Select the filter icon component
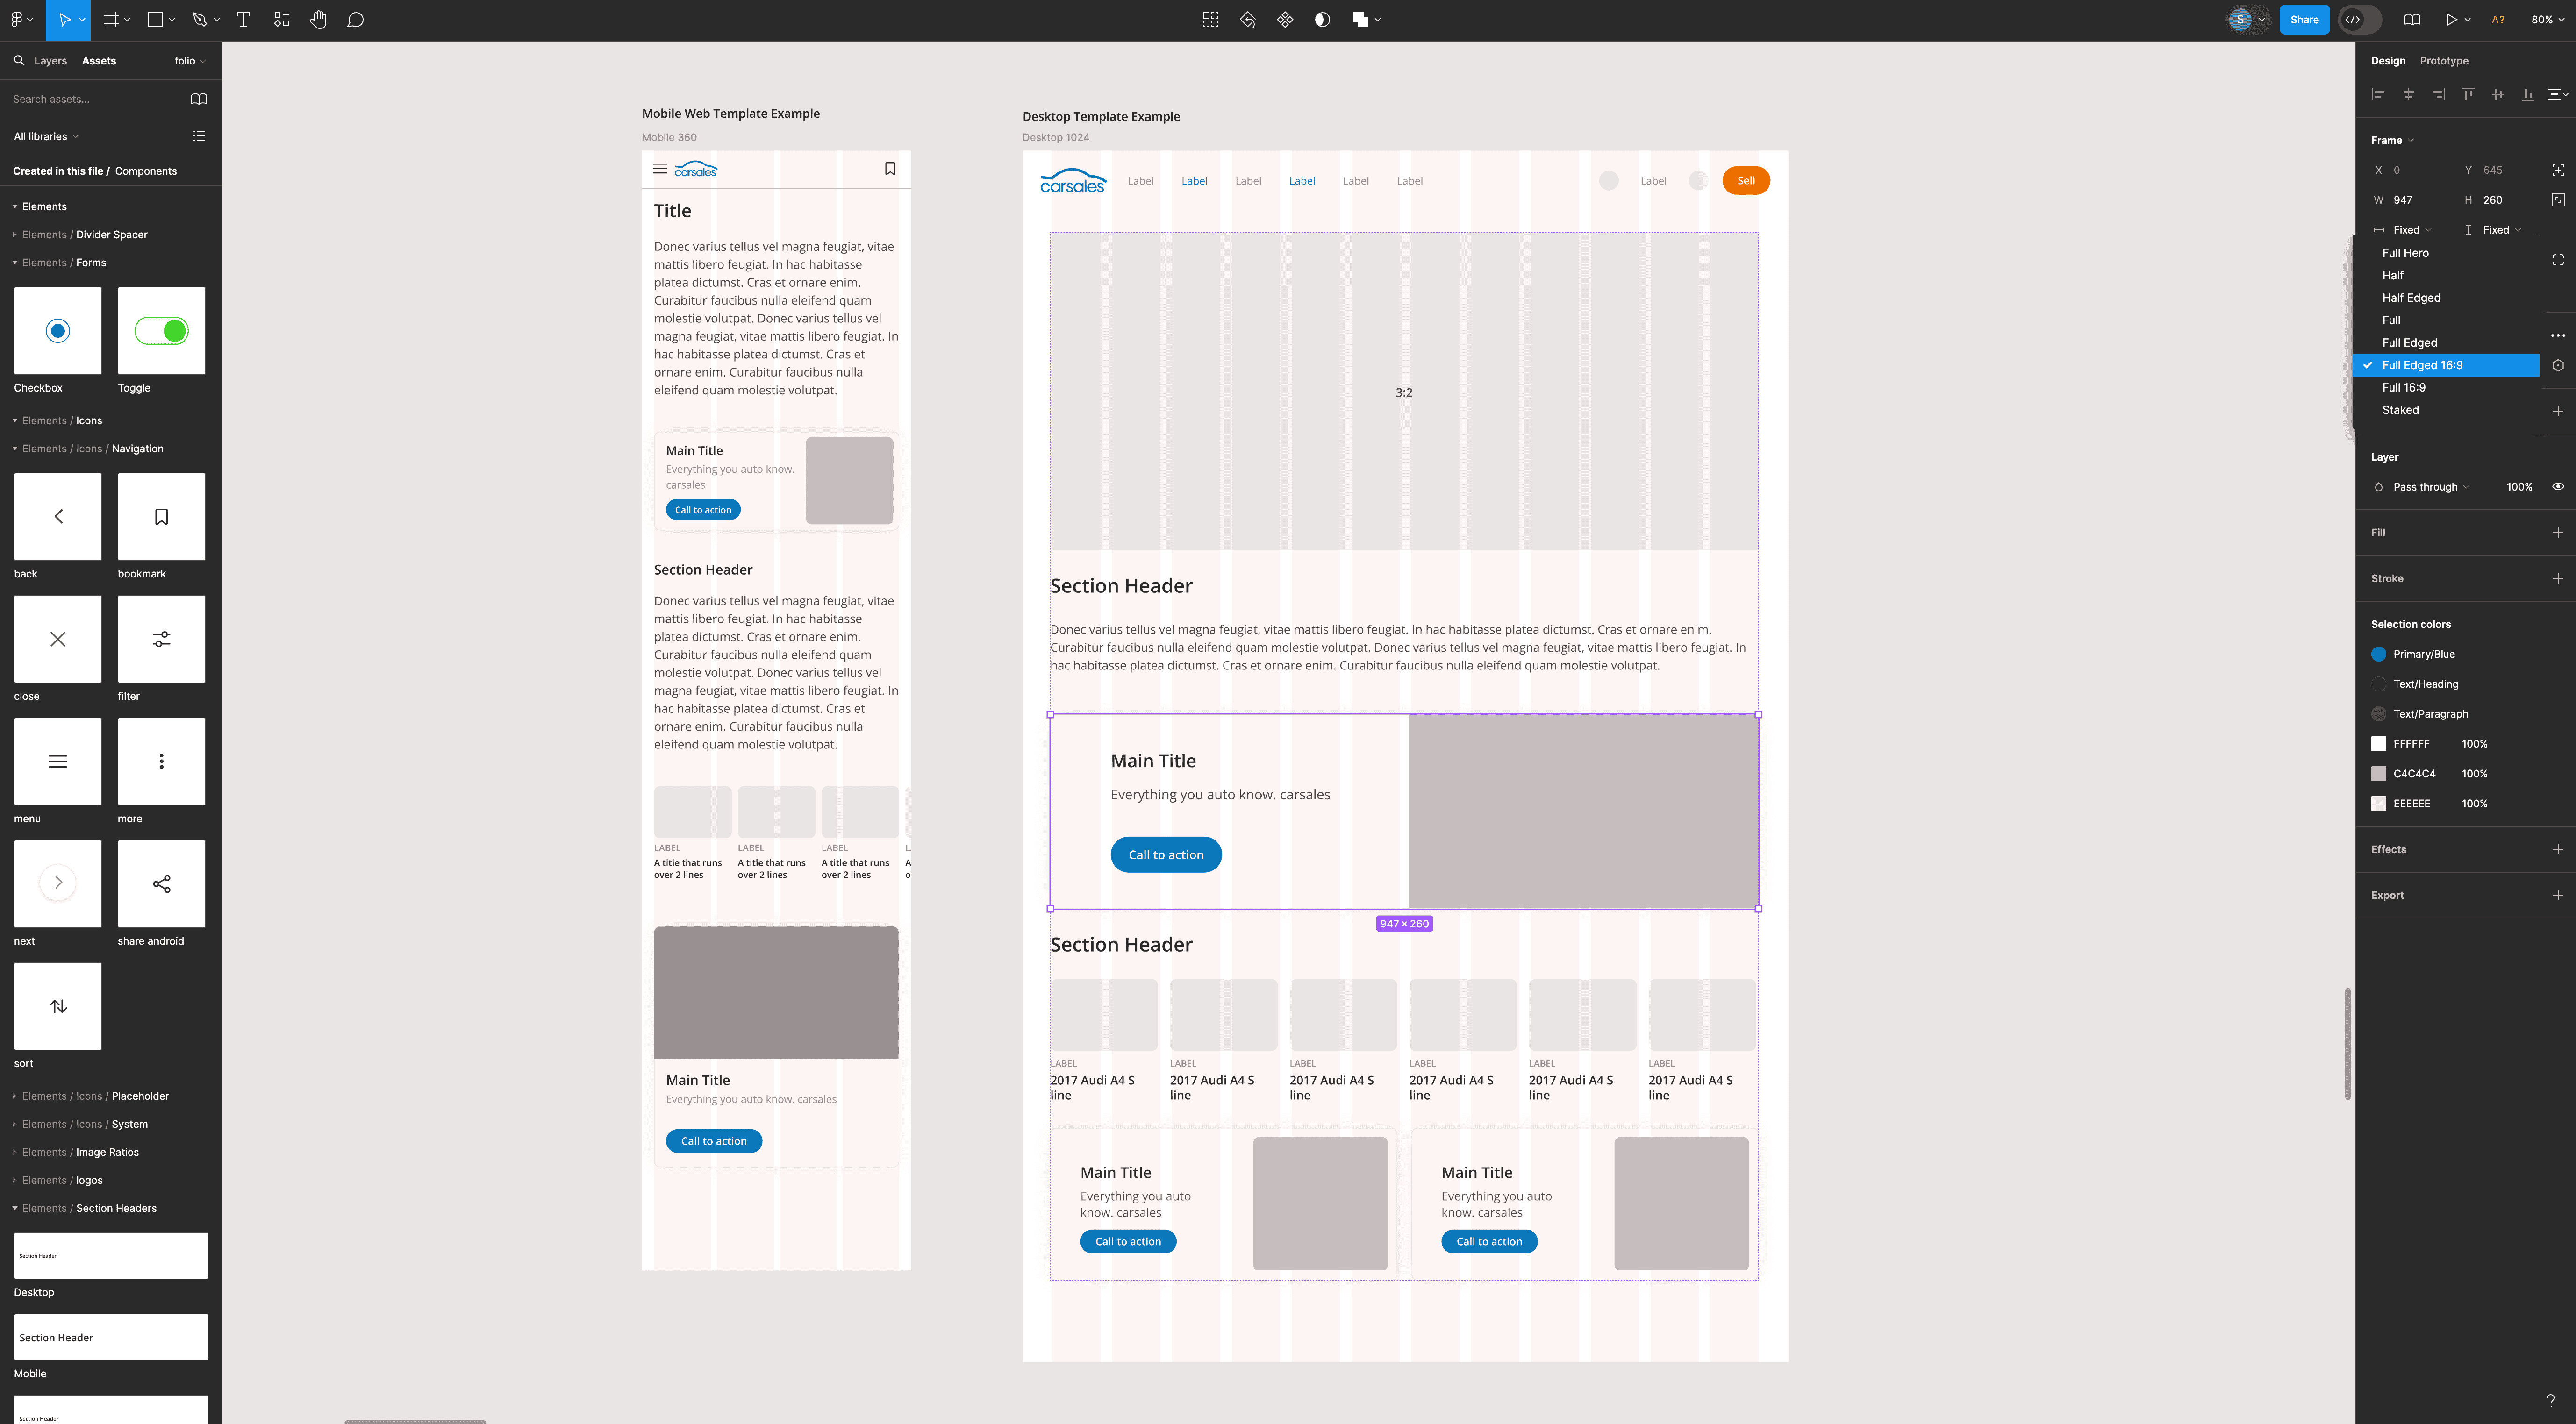The image size is (2576, 1424). pyautogui.click(x=161, y=639)
